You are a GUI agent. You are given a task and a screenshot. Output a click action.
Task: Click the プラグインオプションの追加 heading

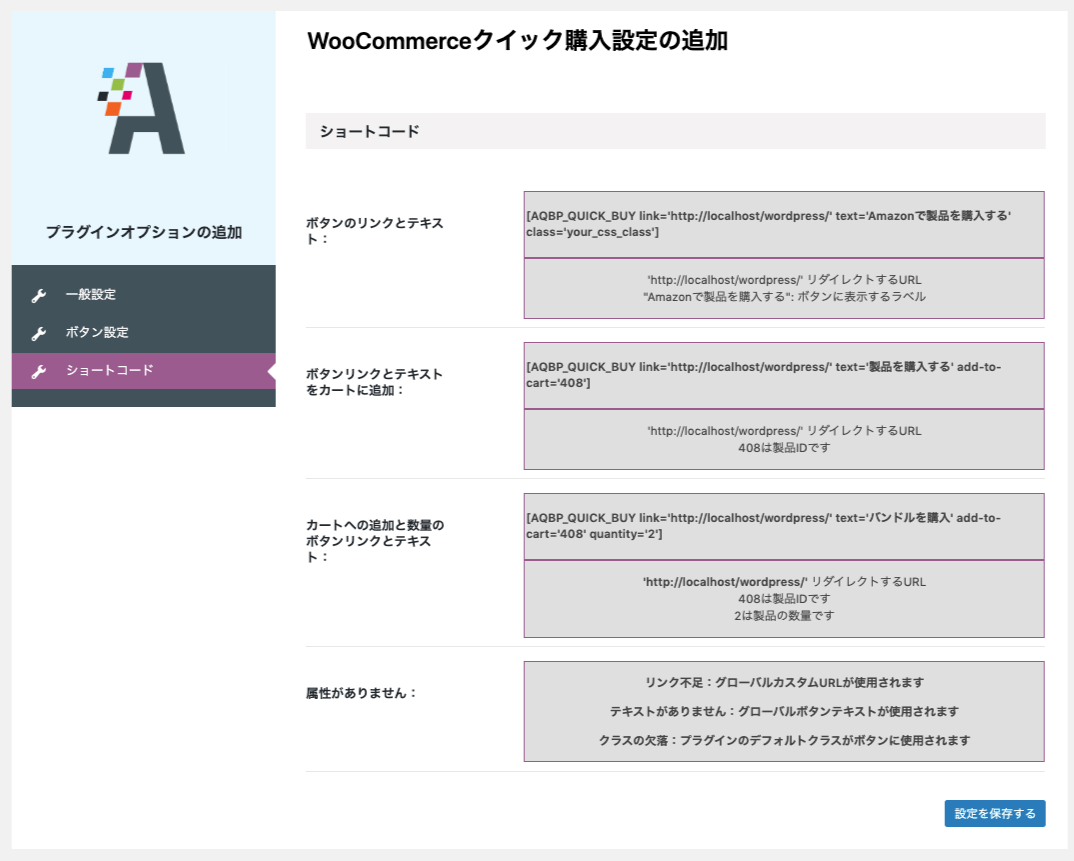point(144,232)
